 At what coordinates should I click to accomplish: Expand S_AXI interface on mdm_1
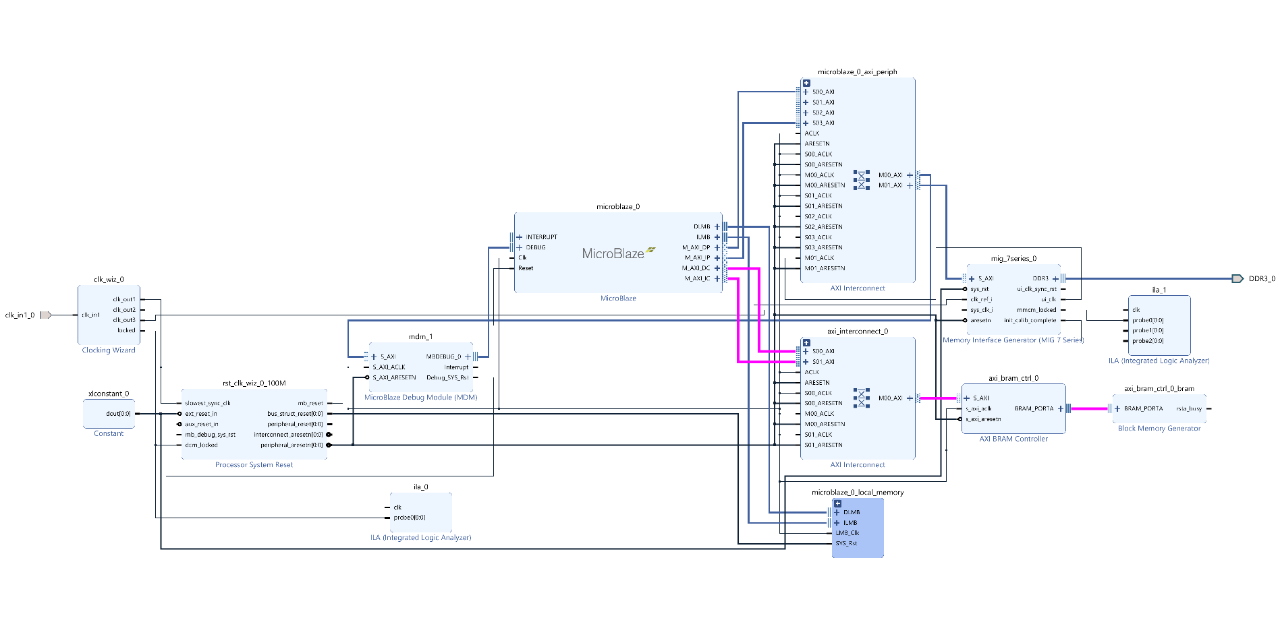[374, 356]
